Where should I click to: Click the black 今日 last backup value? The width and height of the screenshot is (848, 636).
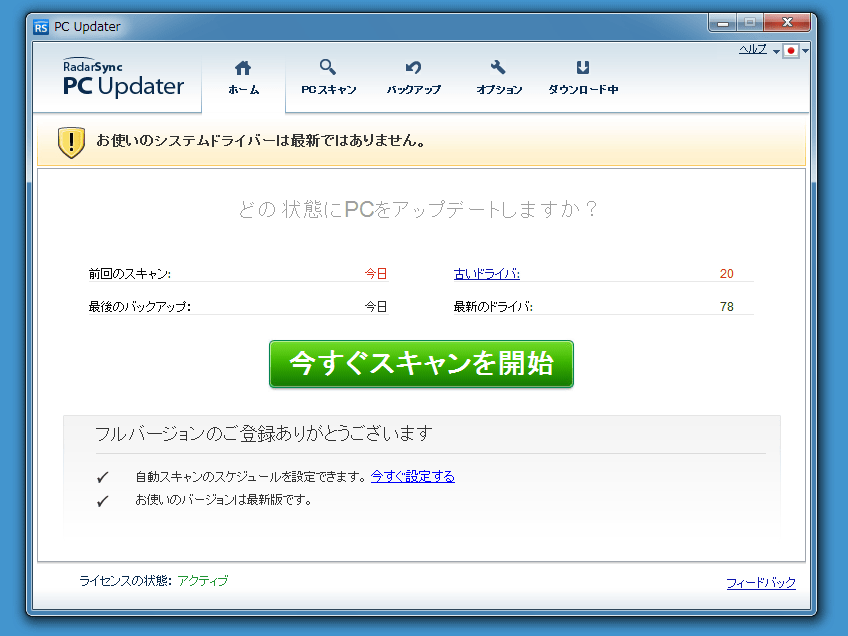[x=376, y=307]
